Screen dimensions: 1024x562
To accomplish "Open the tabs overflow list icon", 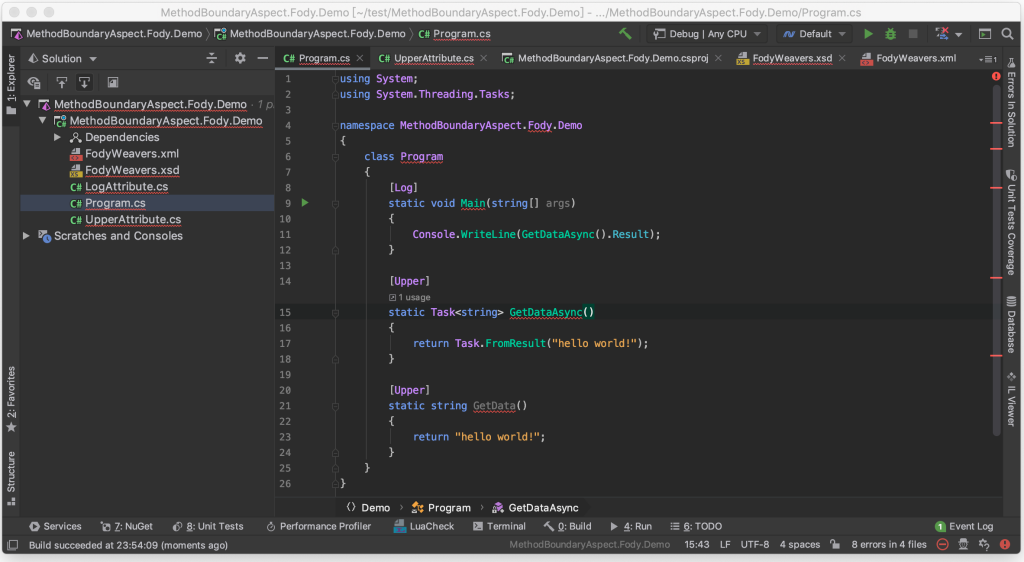I will click(x=987, y=59).
